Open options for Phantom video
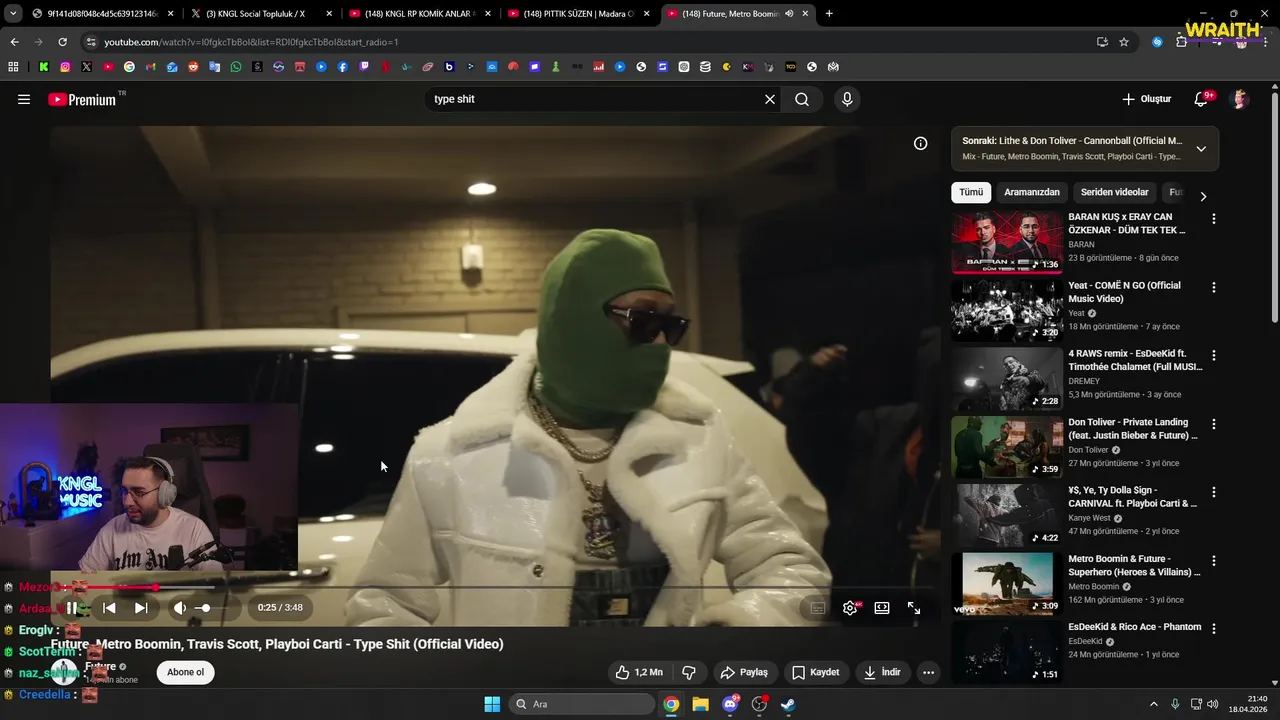Screen dimensions: 1280x720 [x=1214, y=628]
